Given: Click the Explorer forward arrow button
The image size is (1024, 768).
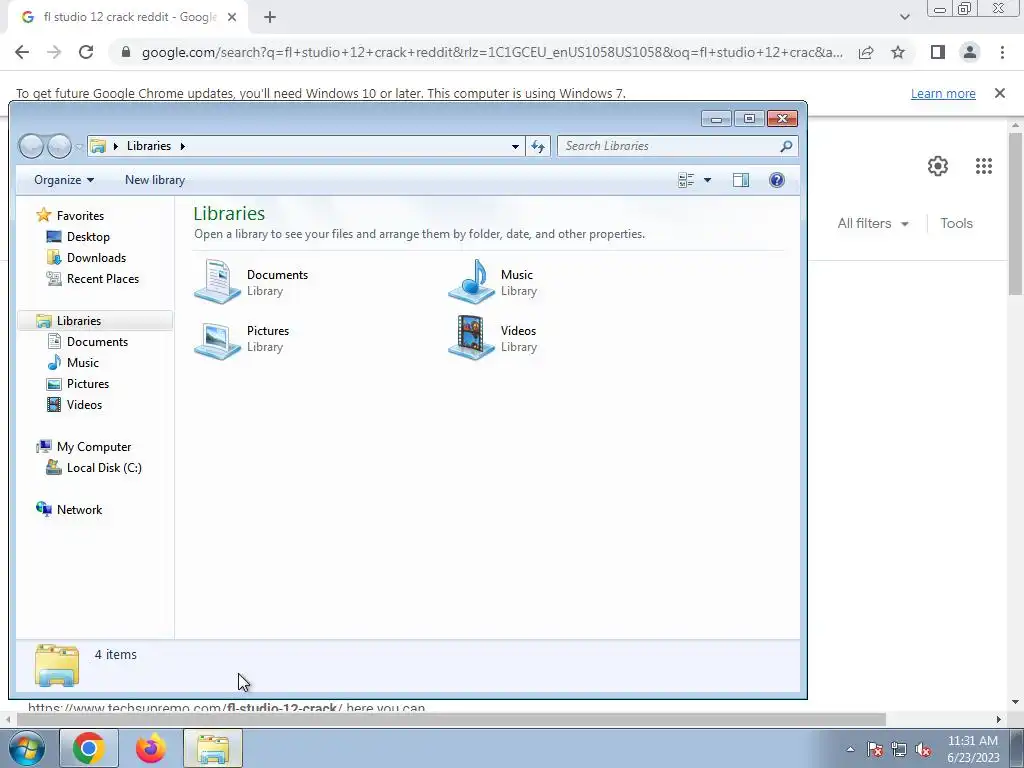Looking at the screenshot, I should pos(59,146).
